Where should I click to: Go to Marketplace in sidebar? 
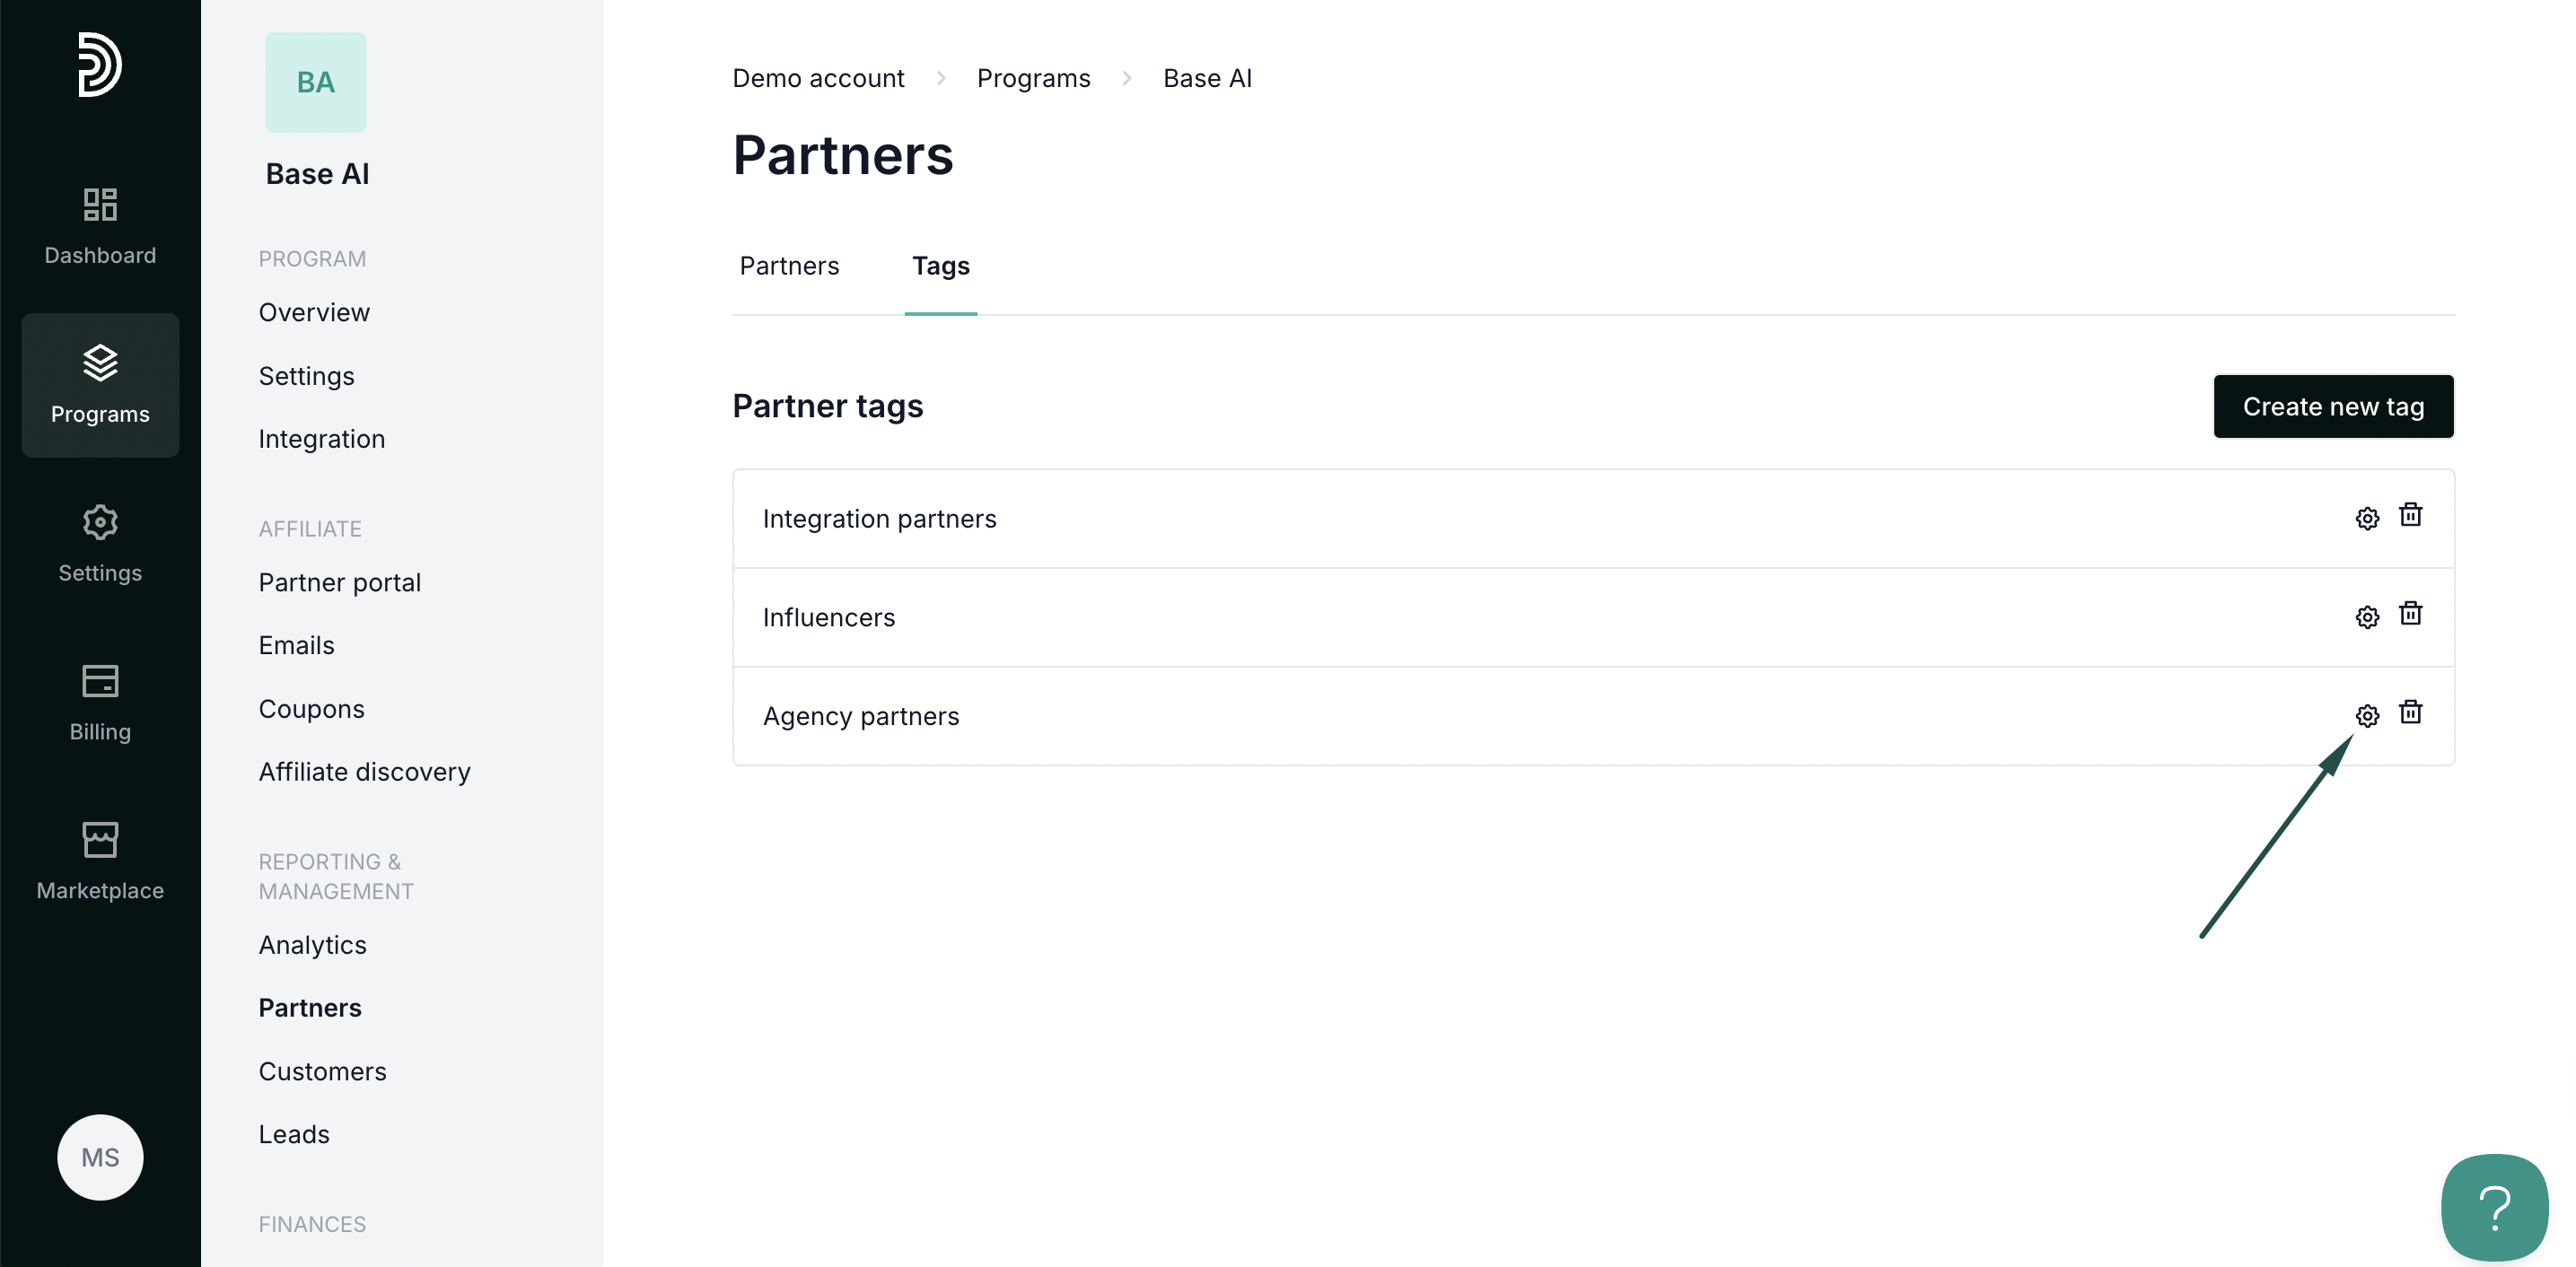[100, 861]
